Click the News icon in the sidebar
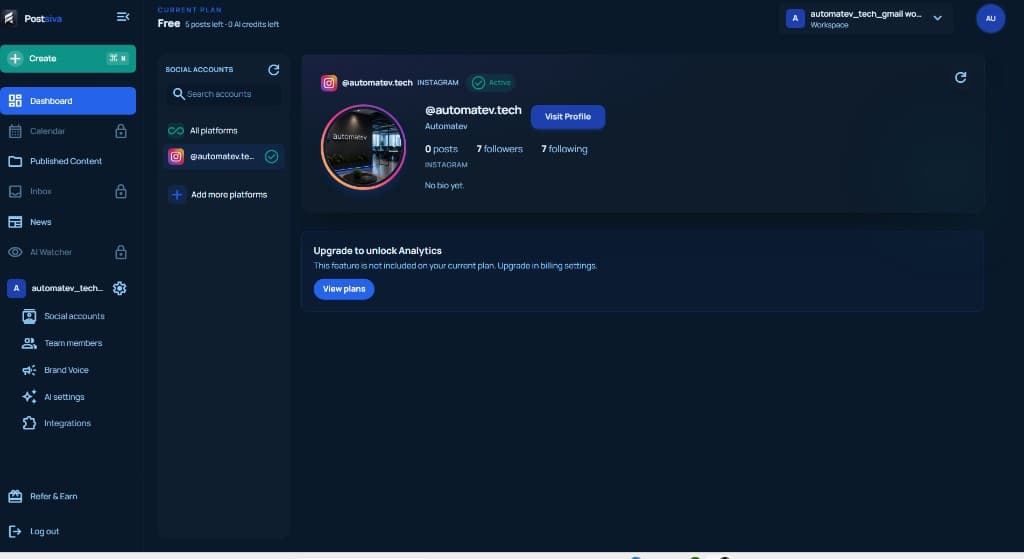Viewport: 1024px width, 559px height. tap(15, 222)
